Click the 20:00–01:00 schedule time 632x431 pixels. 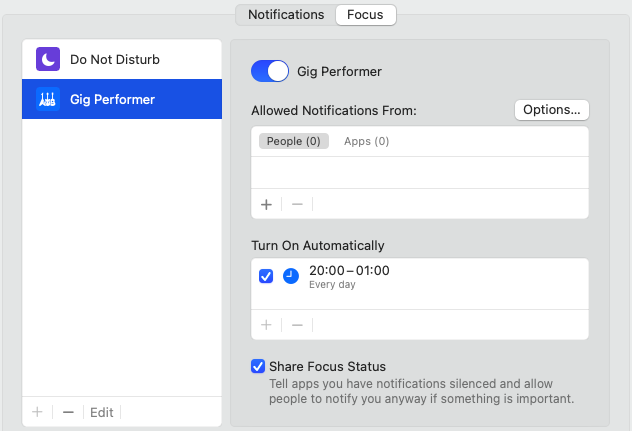point(349,271)
